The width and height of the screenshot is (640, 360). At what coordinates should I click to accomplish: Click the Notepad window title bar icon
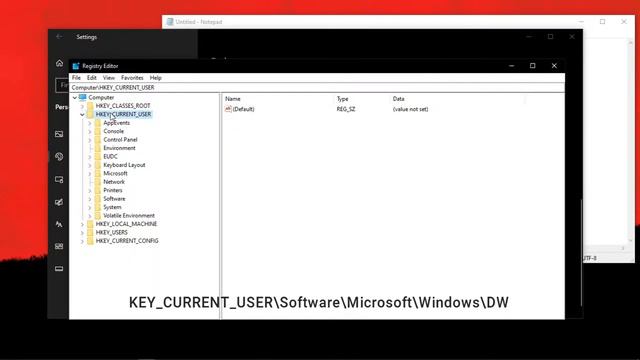click(x=170, y=22)
